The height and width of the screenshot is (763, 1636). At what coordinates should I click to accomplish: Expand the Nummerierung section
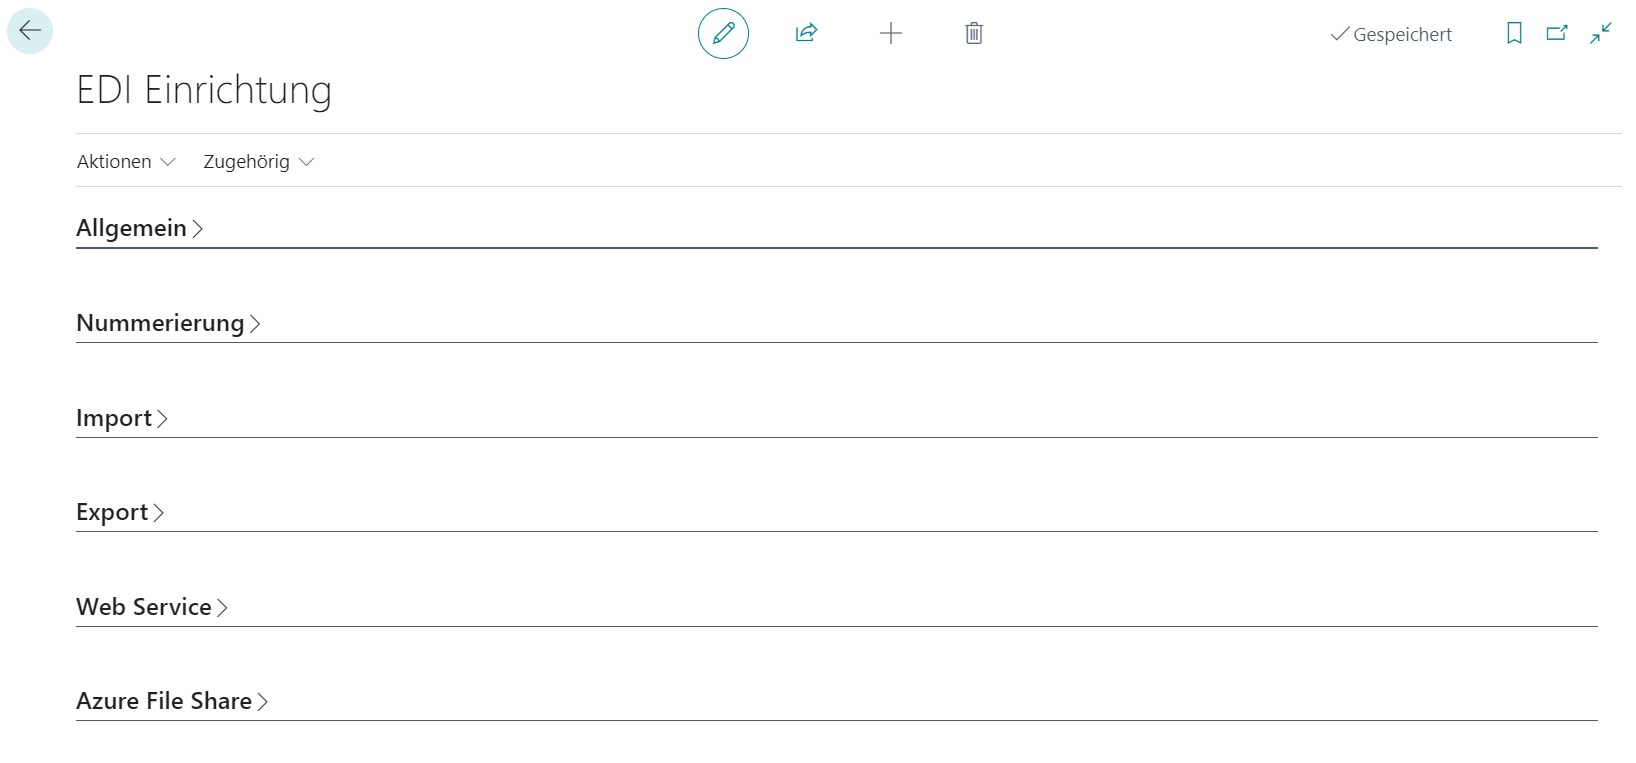pyautogui.click(x=161, y=324)
